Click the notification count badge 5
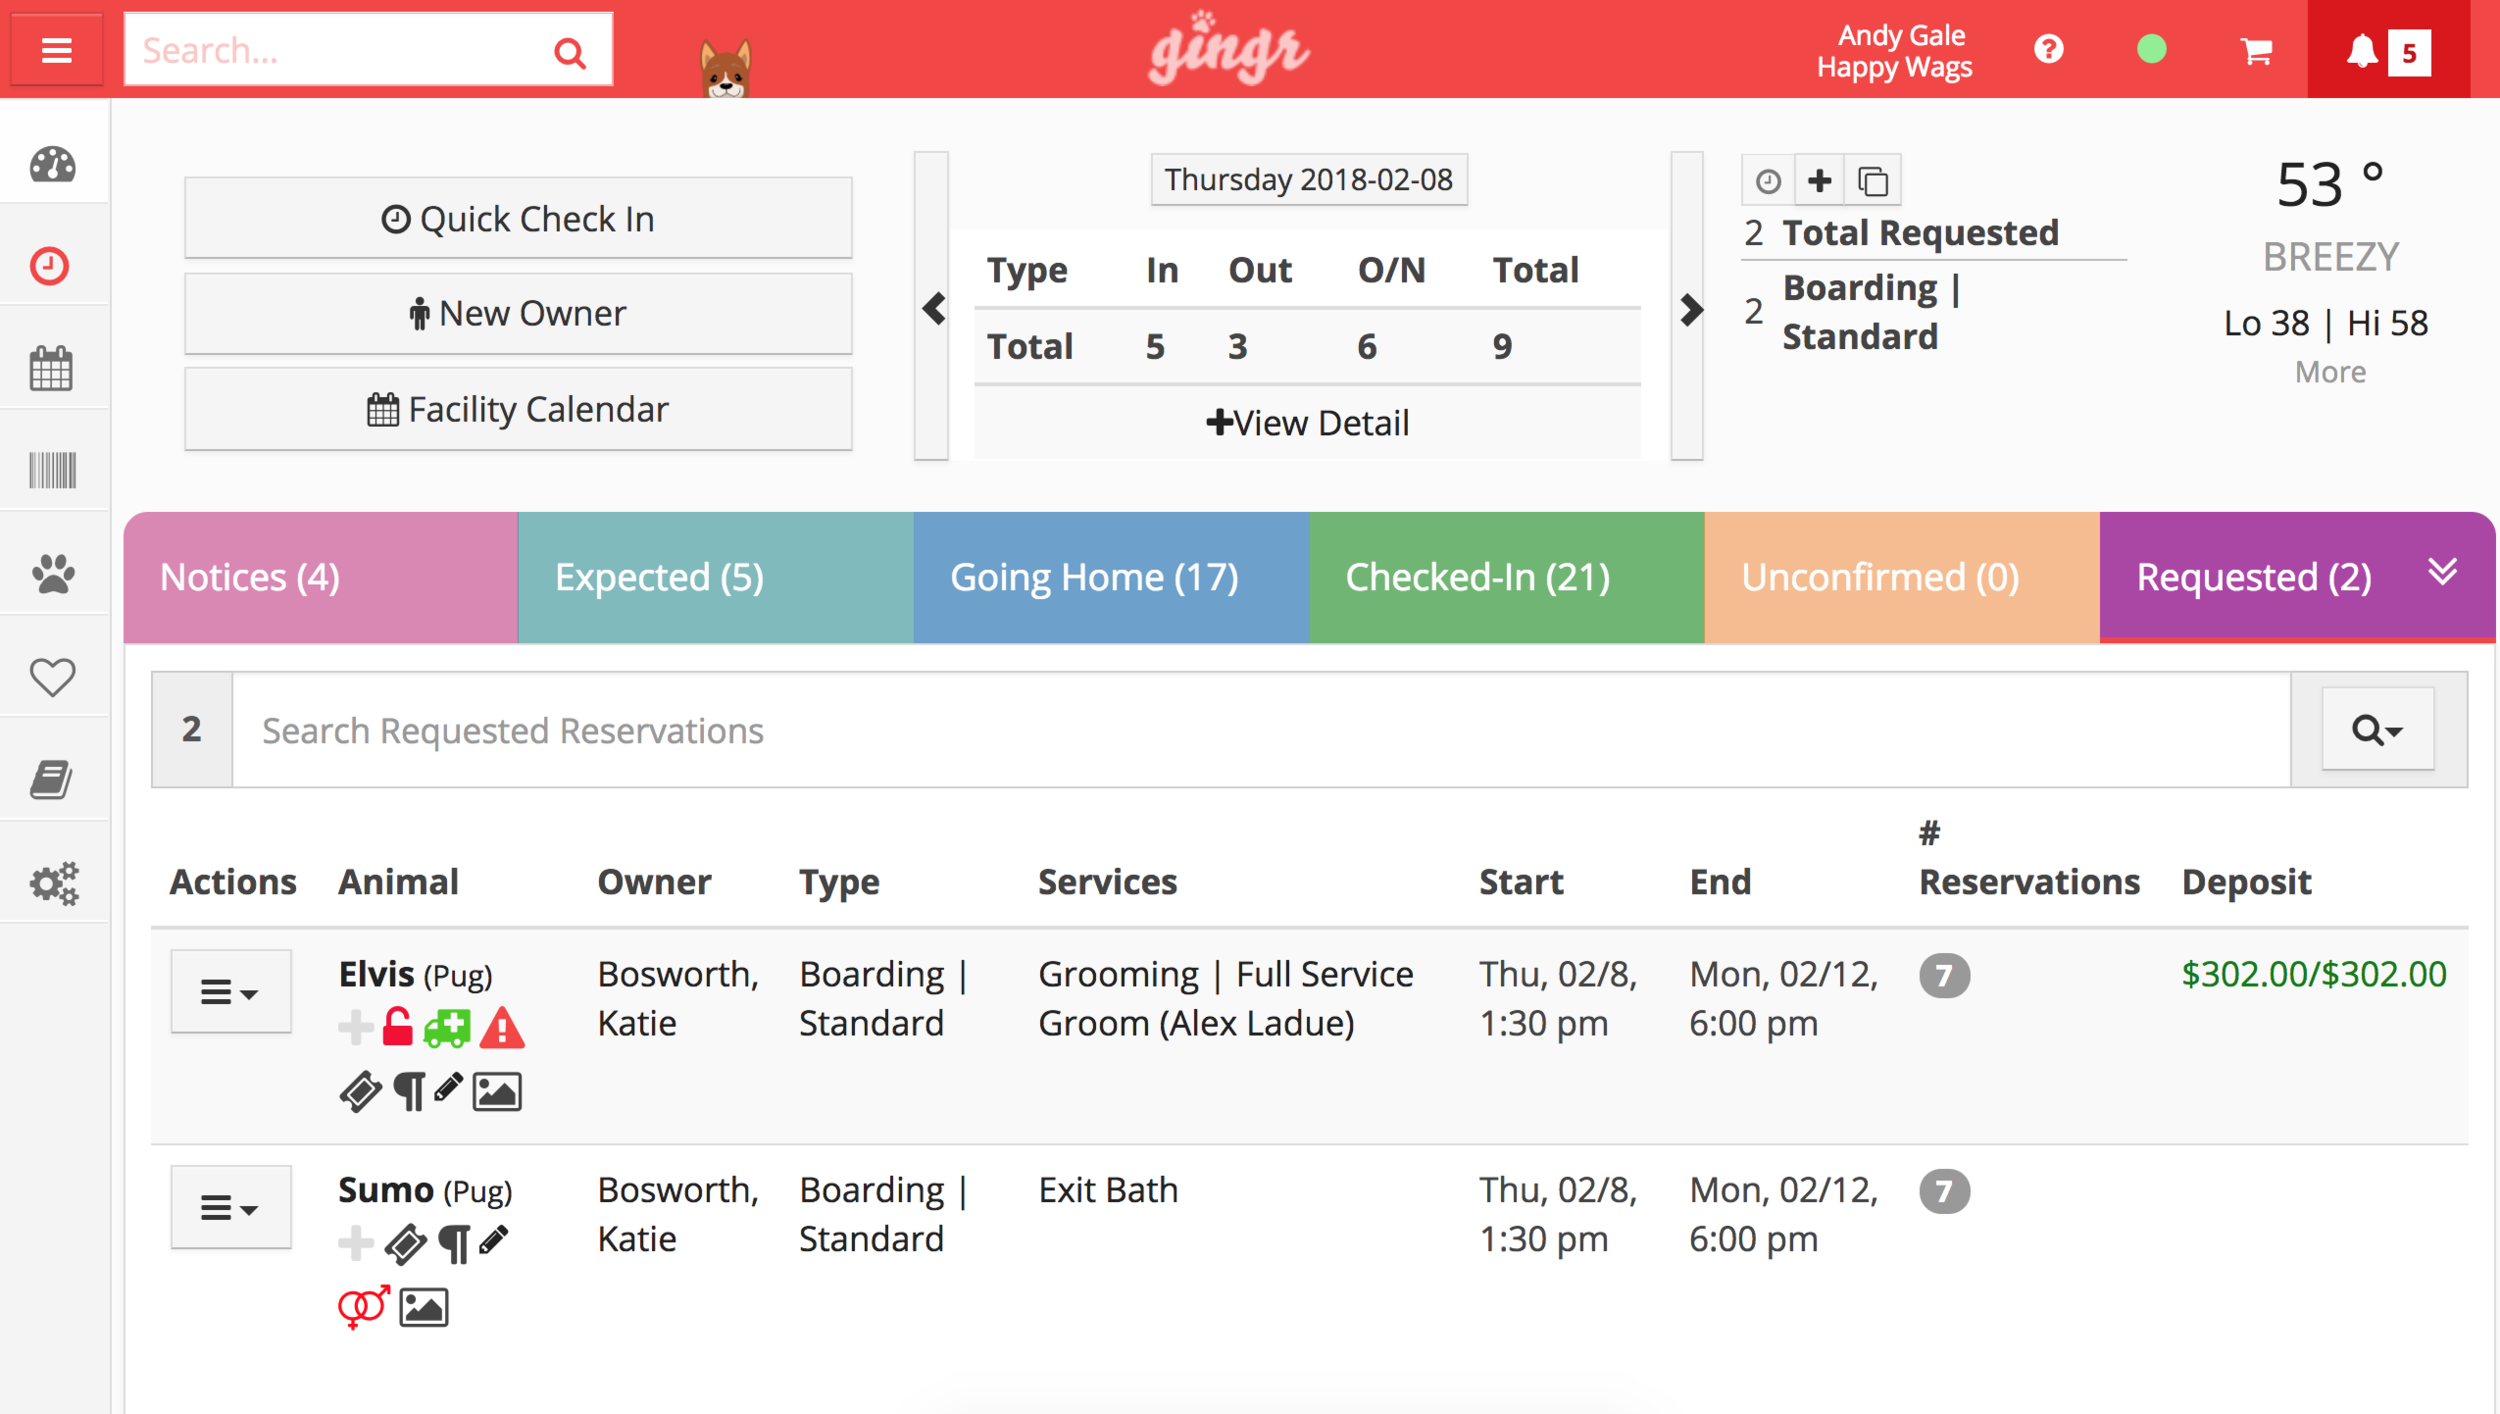This screenshot has height=1414, width=2500. (2409, 52)
